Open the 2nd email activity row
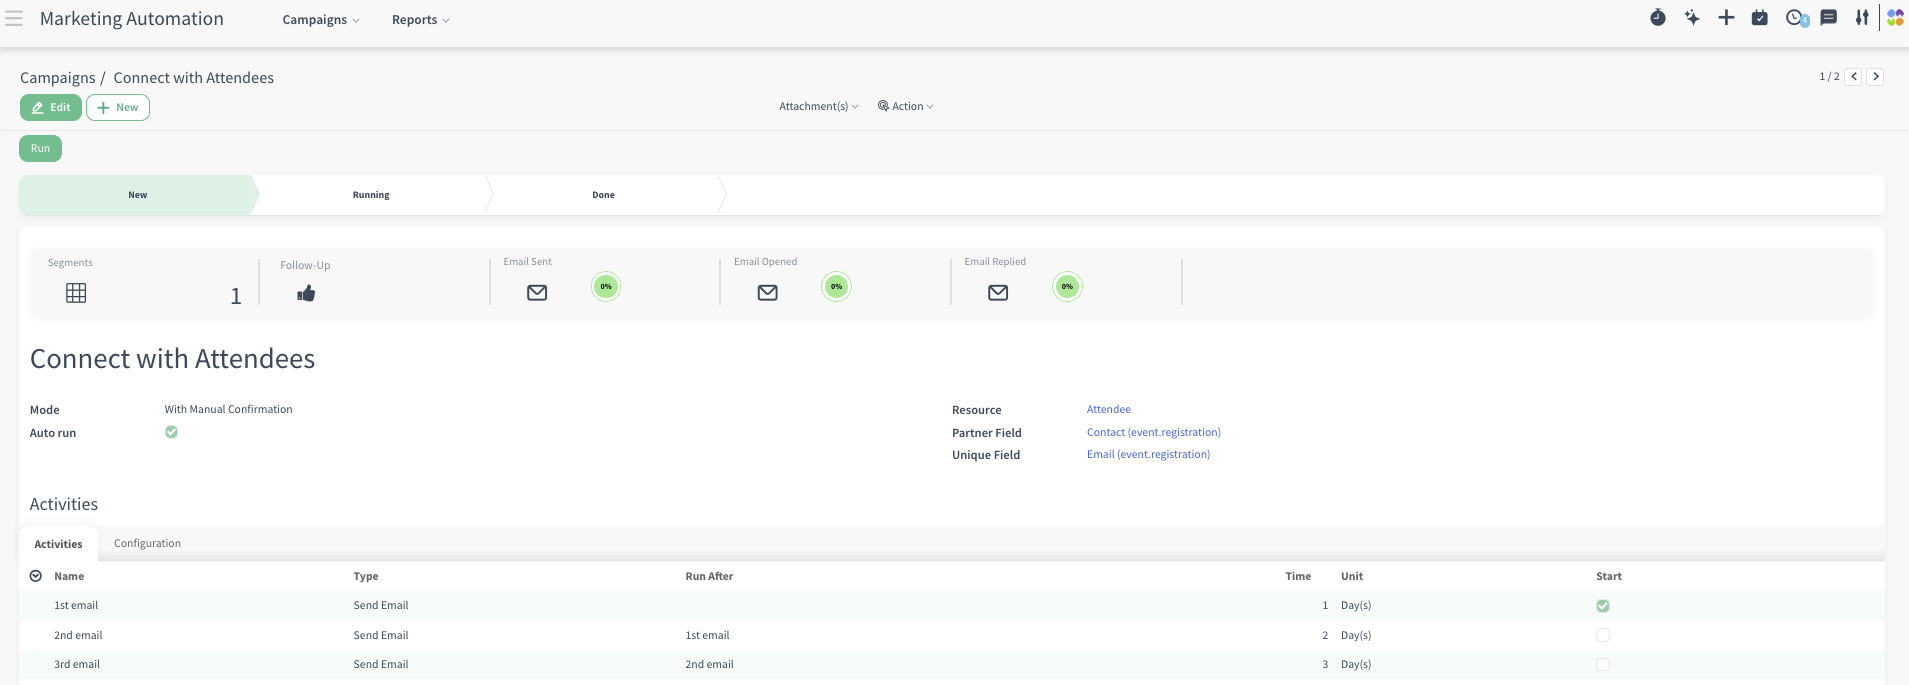Screen dimensions: 1909x685 [x=952, y=635]
